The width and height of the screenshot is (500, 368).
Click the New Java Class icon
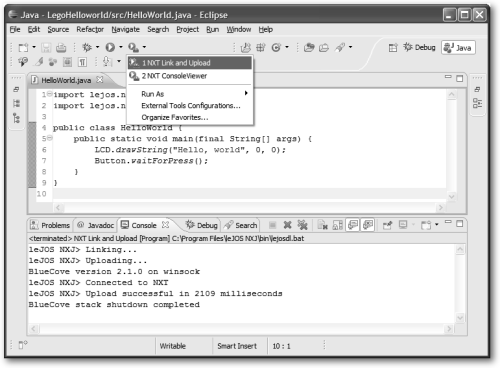[x=276, y=48]
